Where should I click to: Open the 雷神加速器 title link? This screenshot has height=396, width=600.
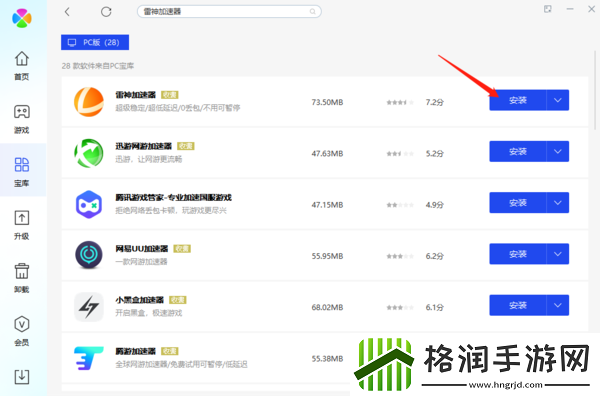pos(135,95)
